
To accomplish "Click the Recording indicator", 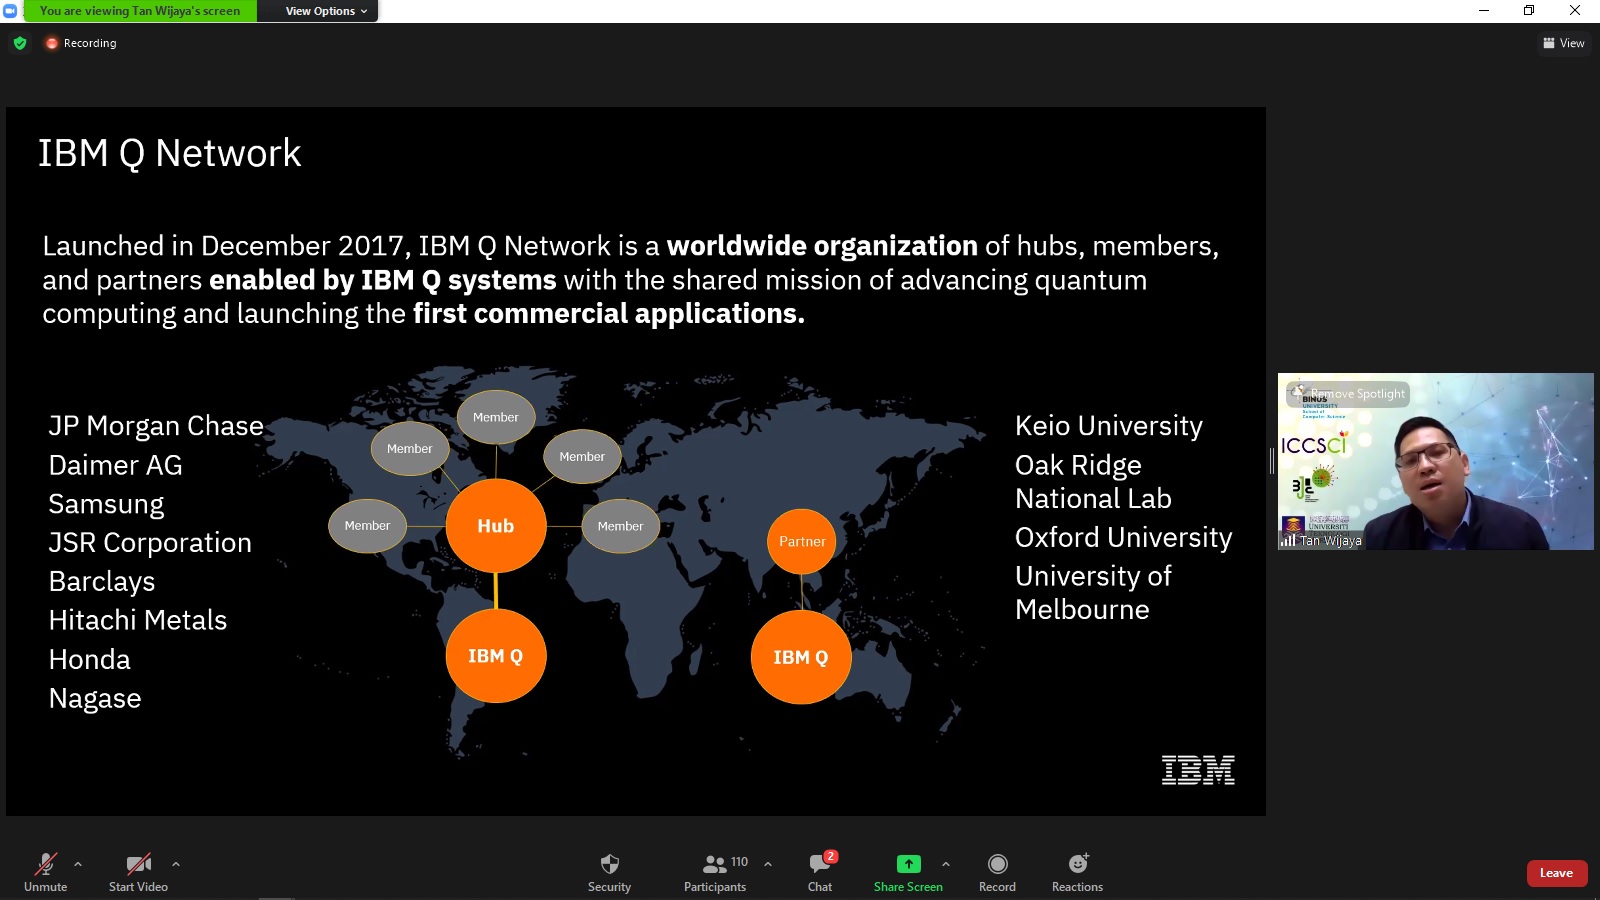I will click(81, 43).
